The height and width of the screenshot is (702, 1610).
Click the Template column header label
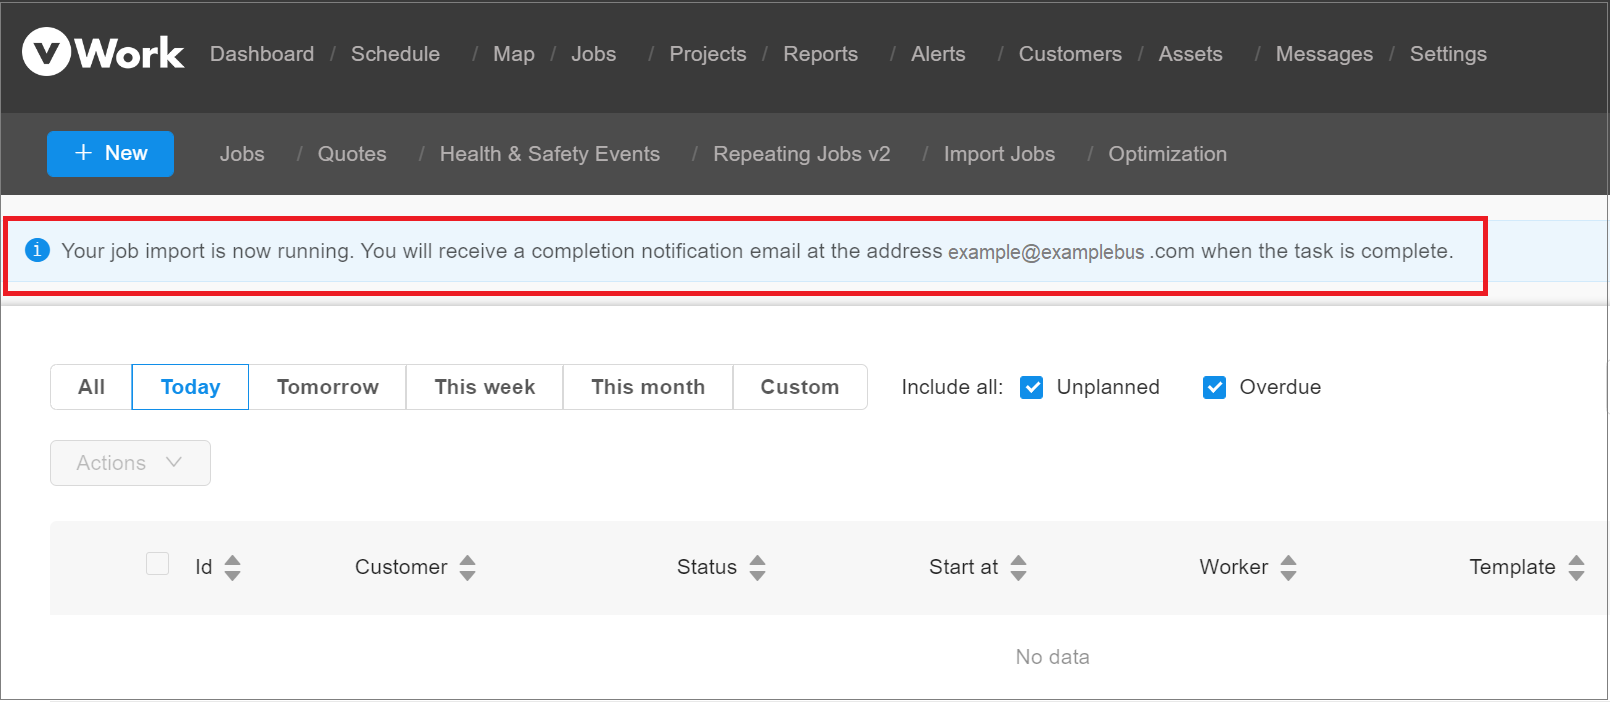[x=1513, y=567]
